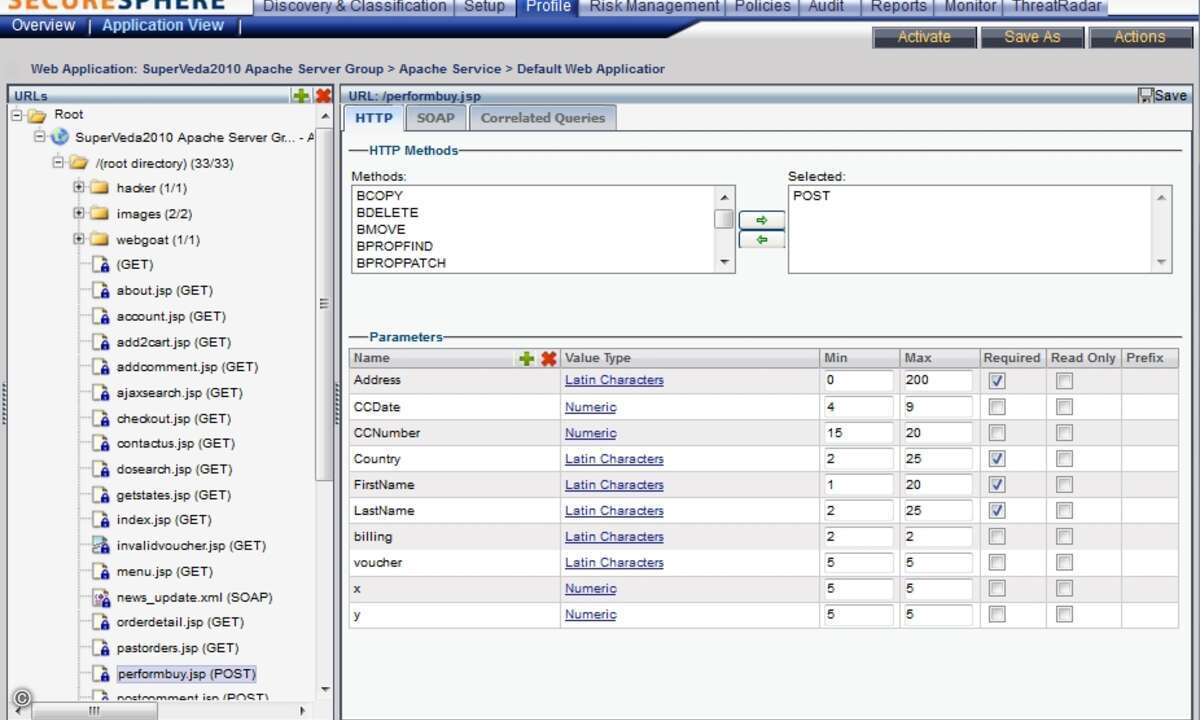Select the Root folder icon

(x=37, y=115)
